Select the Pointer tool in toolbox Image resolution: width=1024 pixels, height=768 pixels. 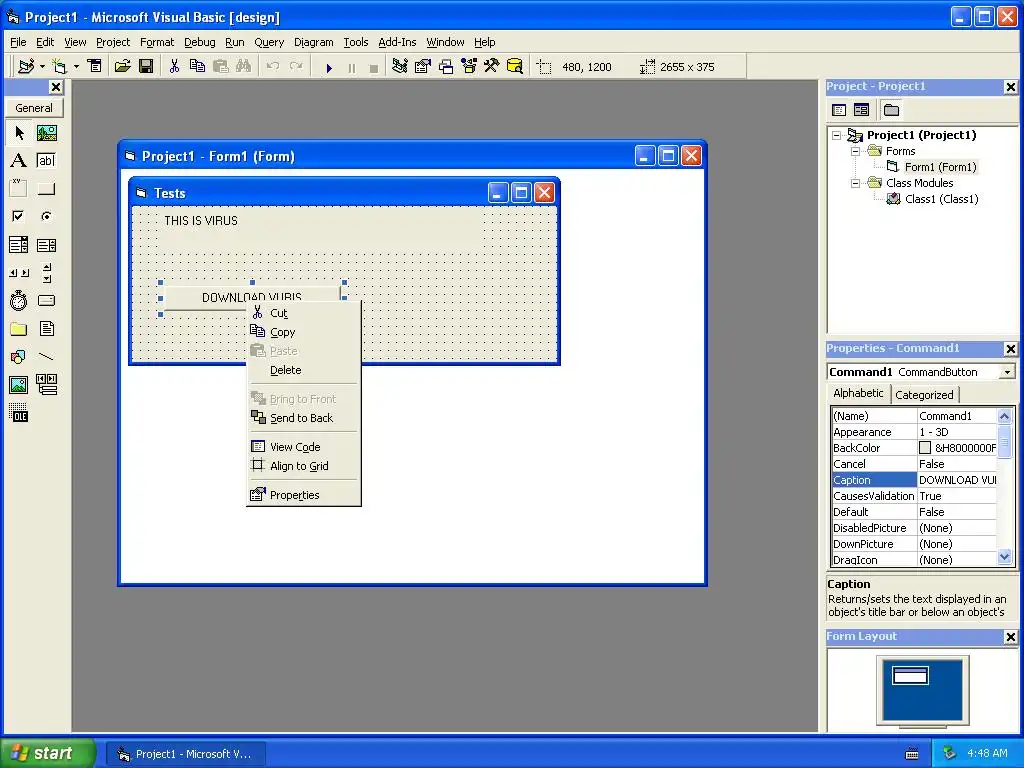19,133
